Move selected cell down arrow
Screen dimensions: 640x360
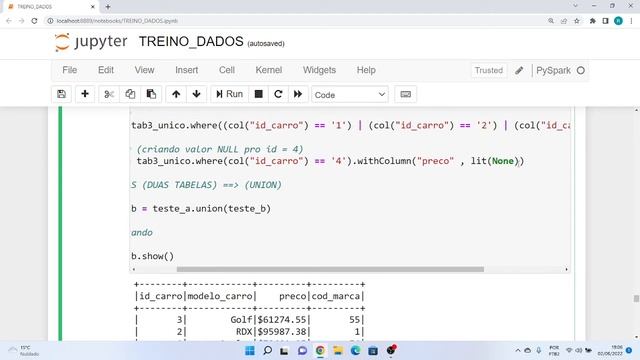(196, 94)
